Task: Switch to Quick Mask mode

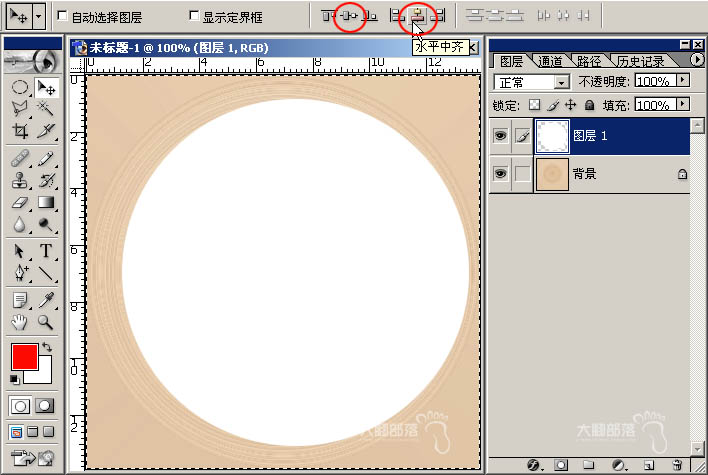Action: click(x=44, y=406)
